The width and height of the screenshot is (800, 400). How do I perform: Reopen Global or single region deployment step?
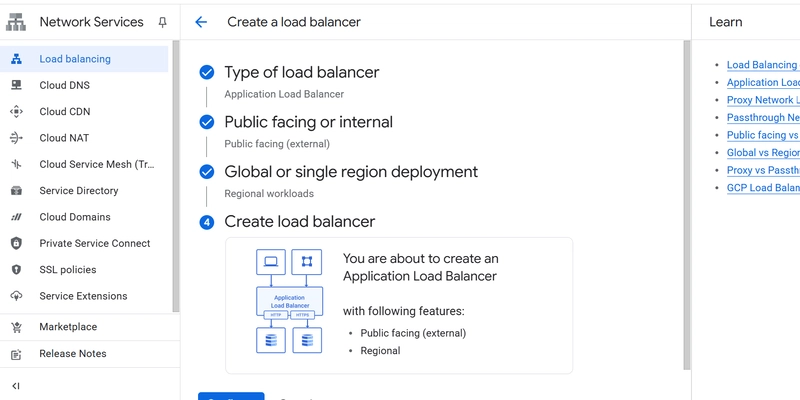click(x=350, y=172)
